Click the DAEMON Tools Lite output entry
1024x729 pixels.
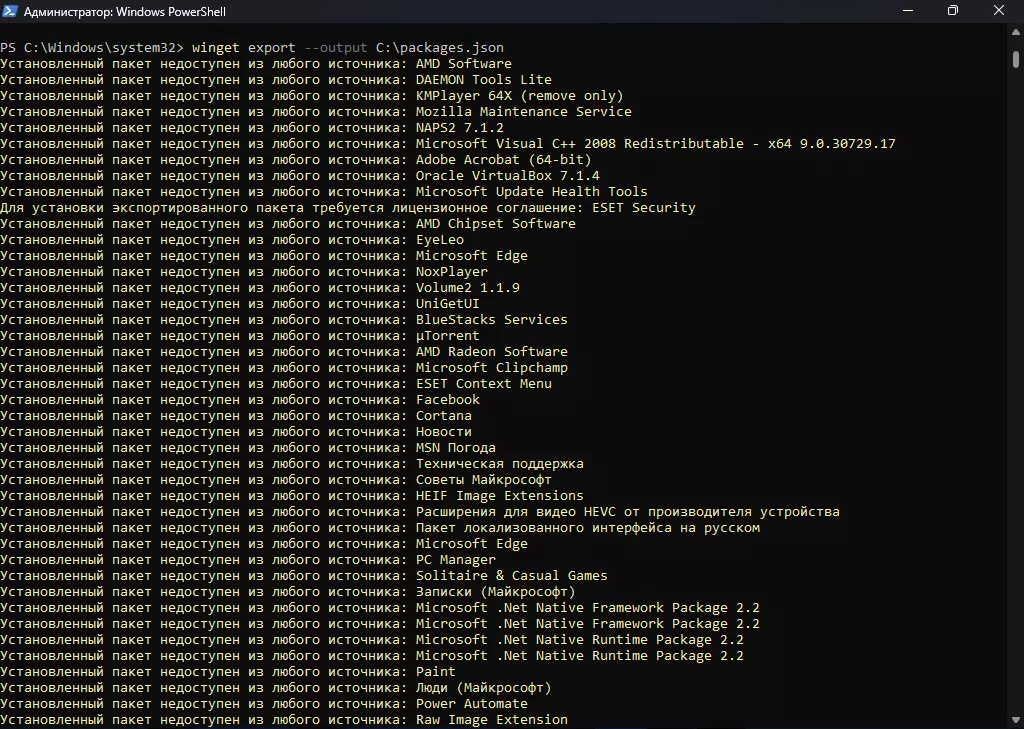click(x=483, y=80)
